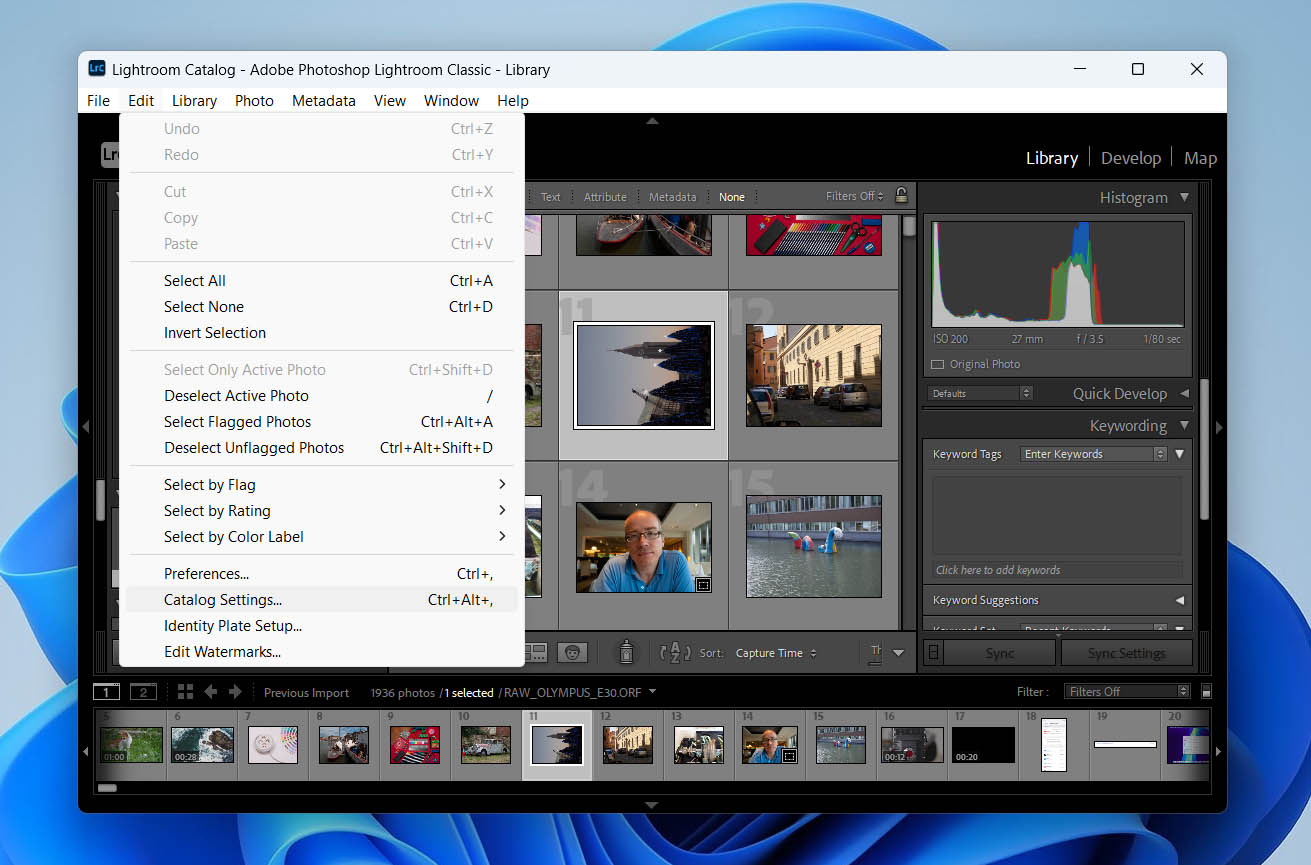Hide the filmstrip with the bottom arrow
Screen dimensions: 1311x865
pos(652,805)
